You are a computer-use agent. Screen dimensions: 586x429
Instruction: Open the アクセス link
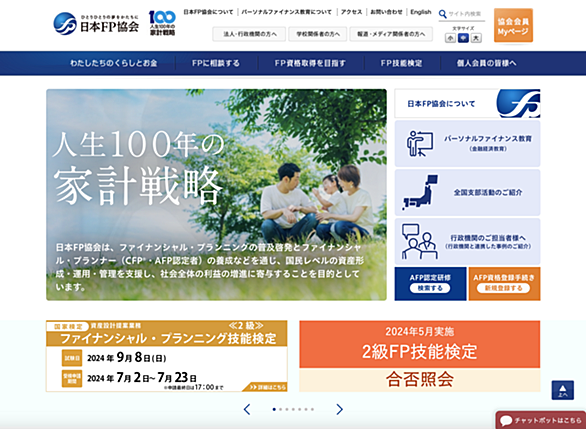[351, 12]
